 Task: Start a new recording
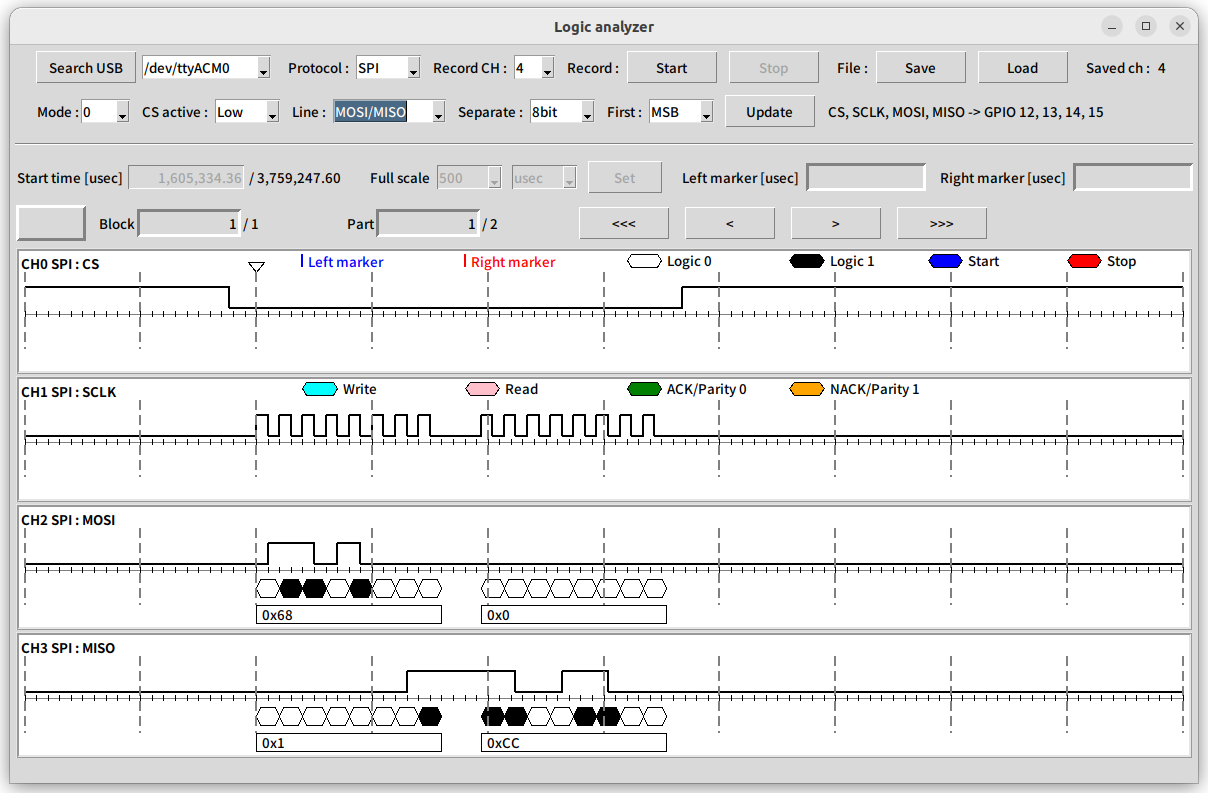tap(671, 67)
